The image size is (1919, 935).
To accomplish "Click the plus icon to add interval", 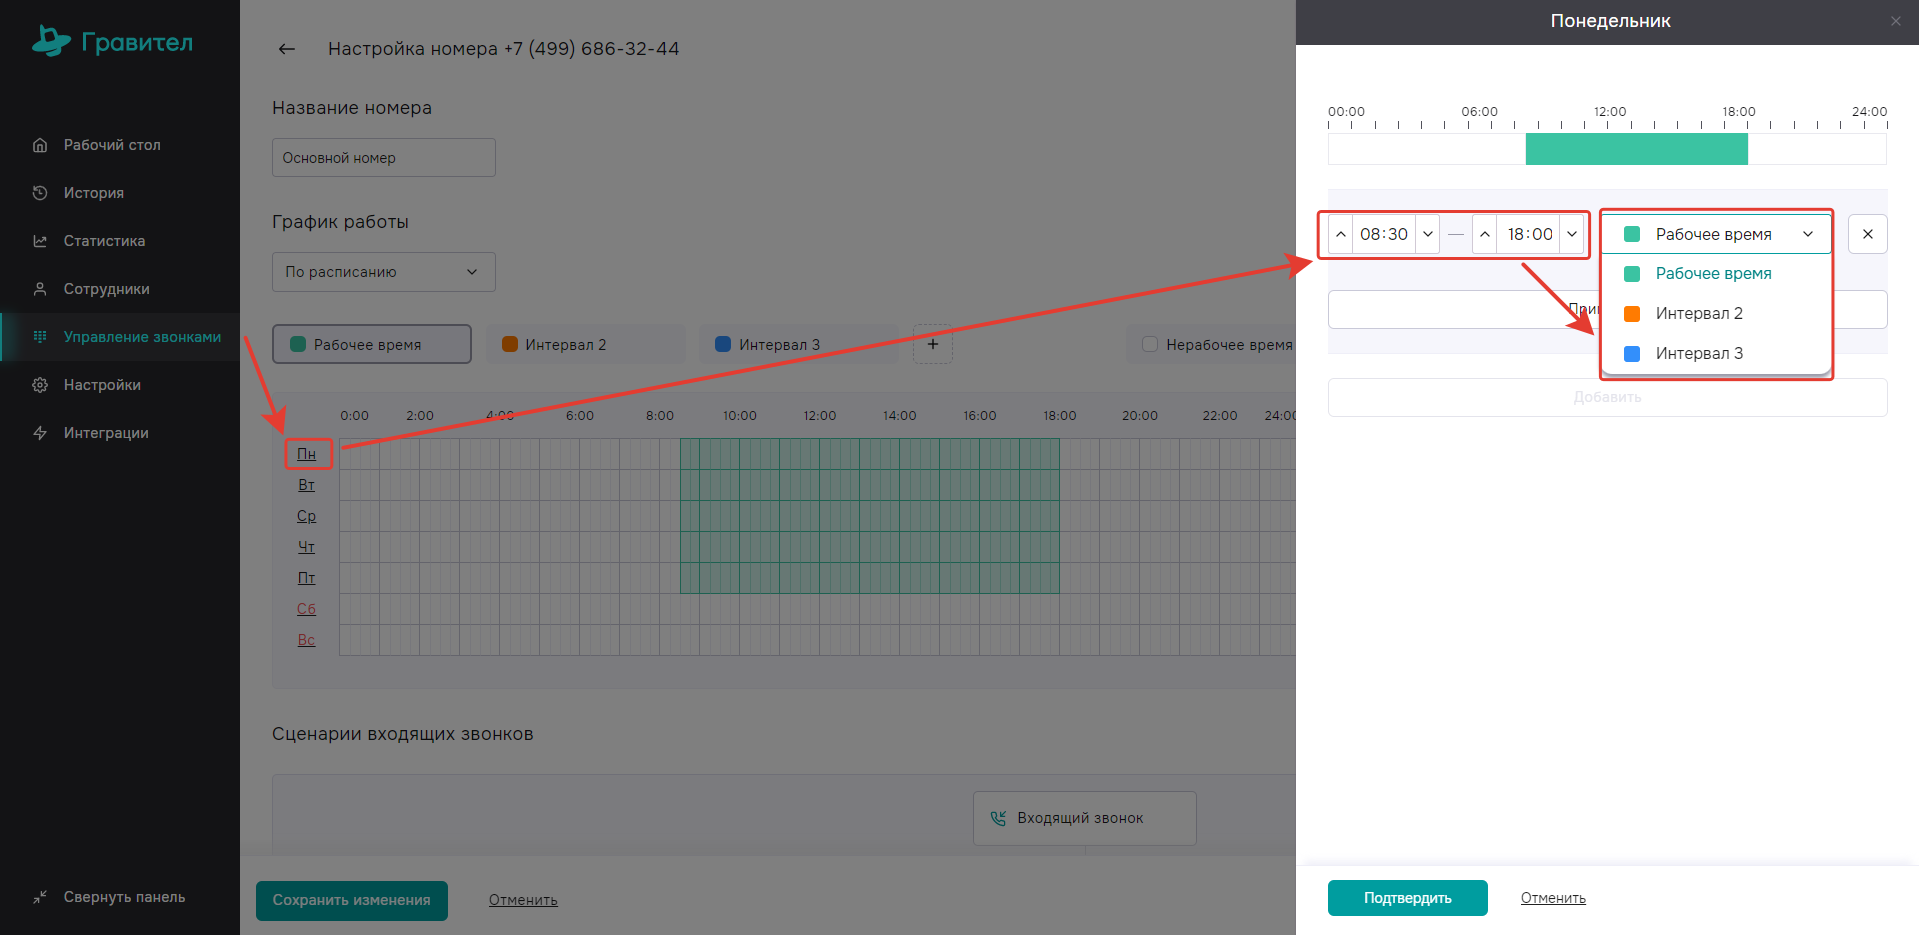I will coord(932,344).
